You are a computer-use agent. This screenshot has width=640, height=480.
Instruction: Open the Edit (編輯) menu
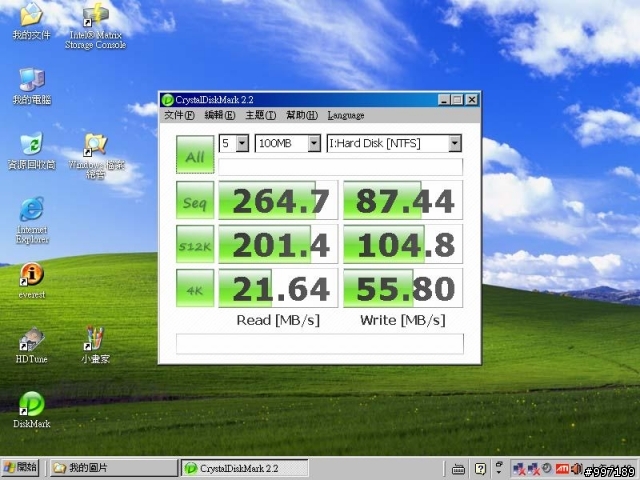220,116
